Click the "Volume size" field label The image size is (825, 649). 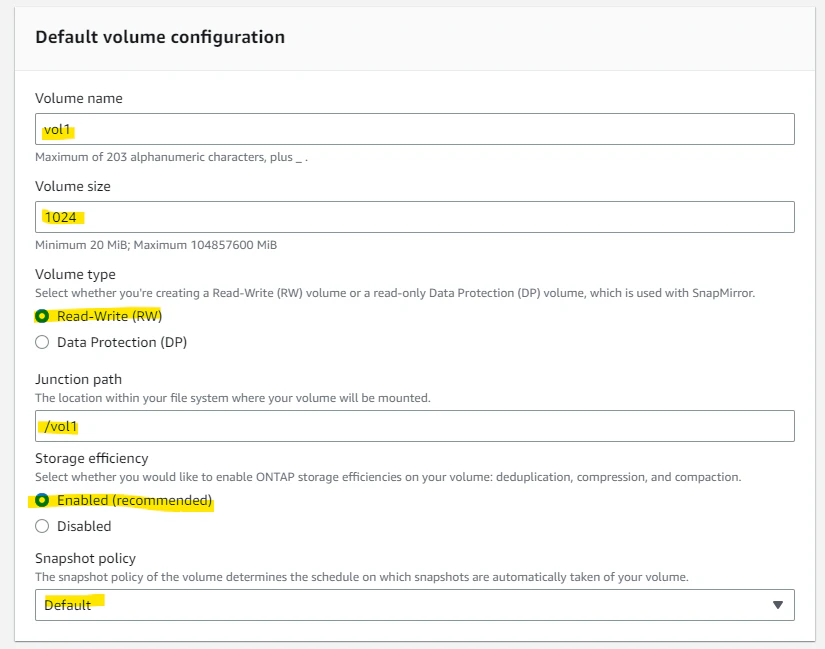pos(73,186)
